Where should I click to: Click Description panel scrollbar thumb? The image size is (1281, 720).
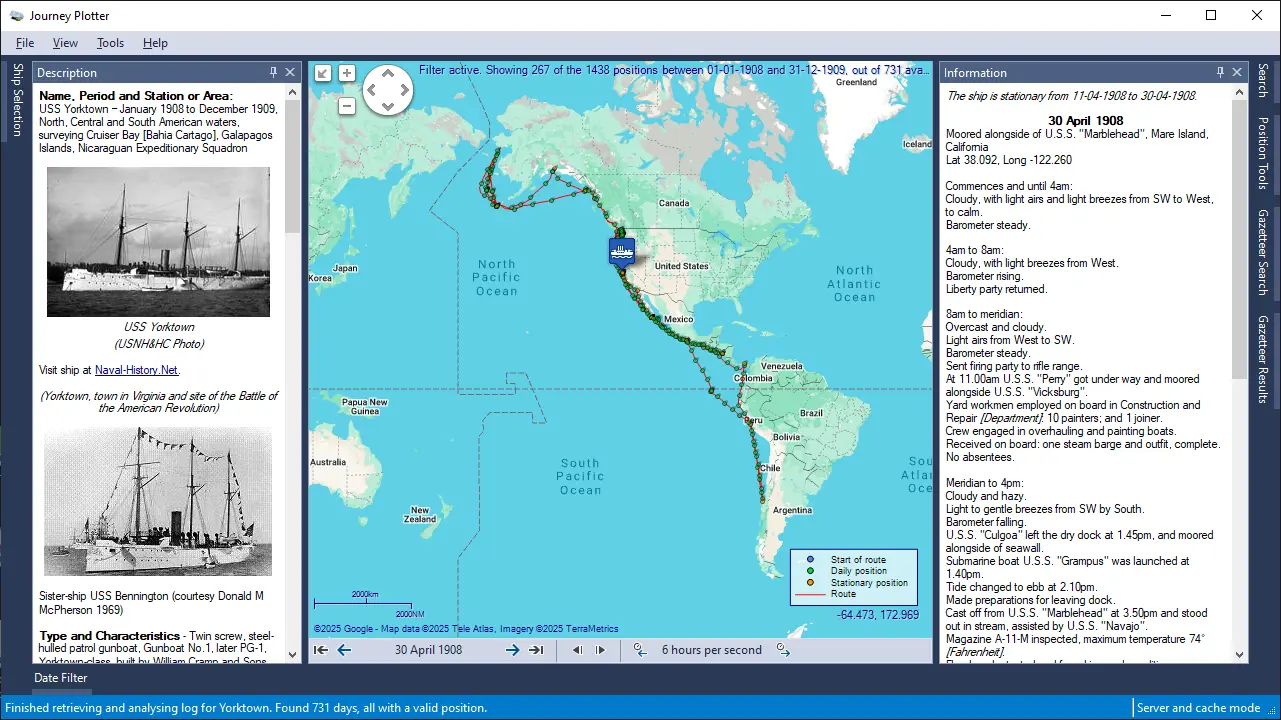pos(293,166)
